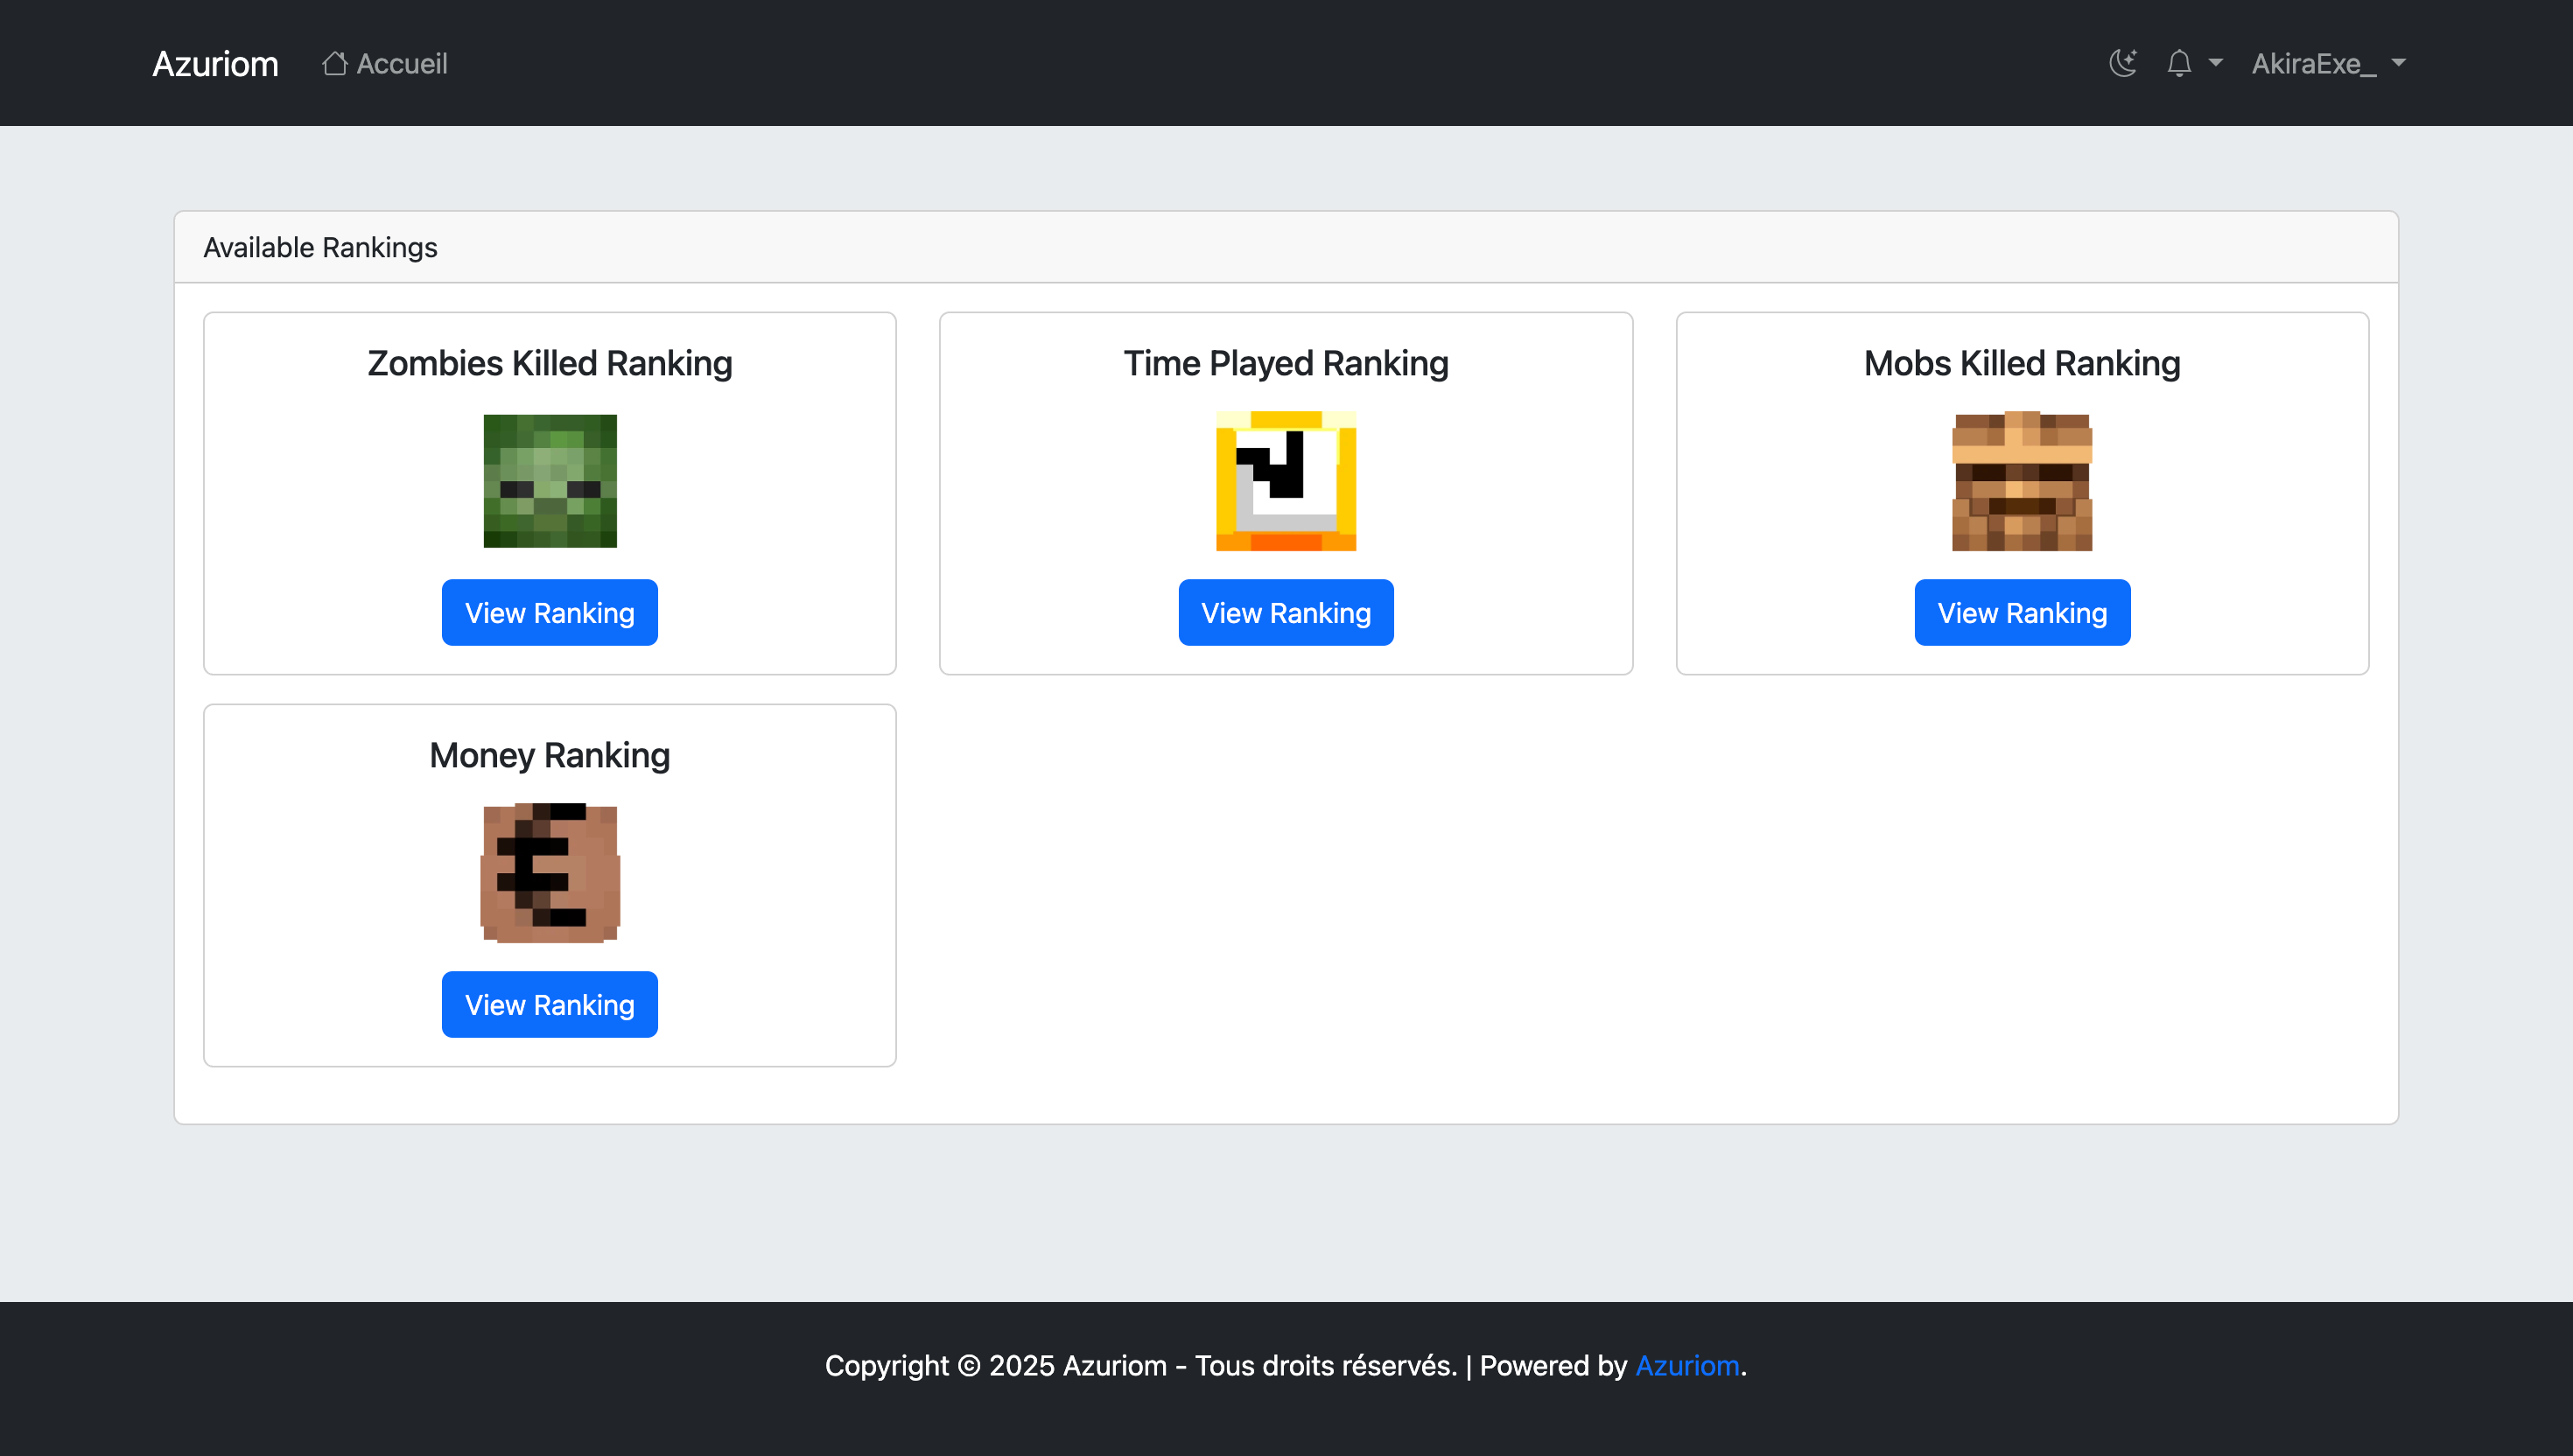The height and width of the screenshot is (1456, 2573).
Task: View the Time Played ranking
Action: (1286, 612)
